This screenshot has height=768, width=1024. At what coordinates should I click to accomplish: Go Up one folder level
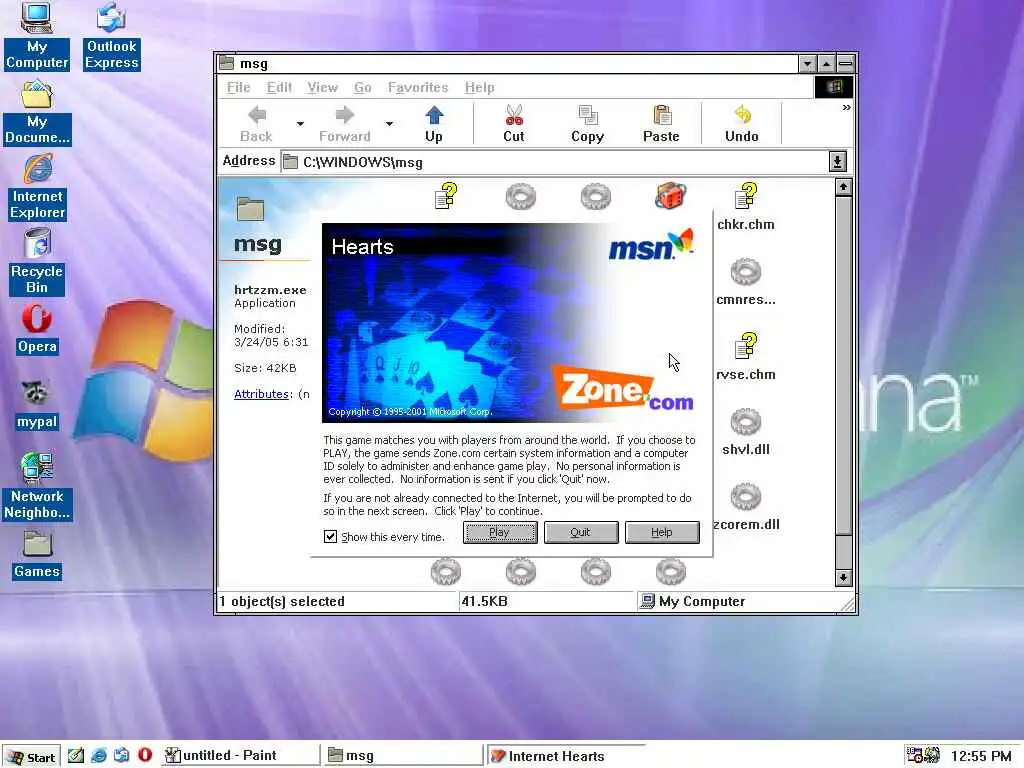pyautogui.click(x=434, y=124)
